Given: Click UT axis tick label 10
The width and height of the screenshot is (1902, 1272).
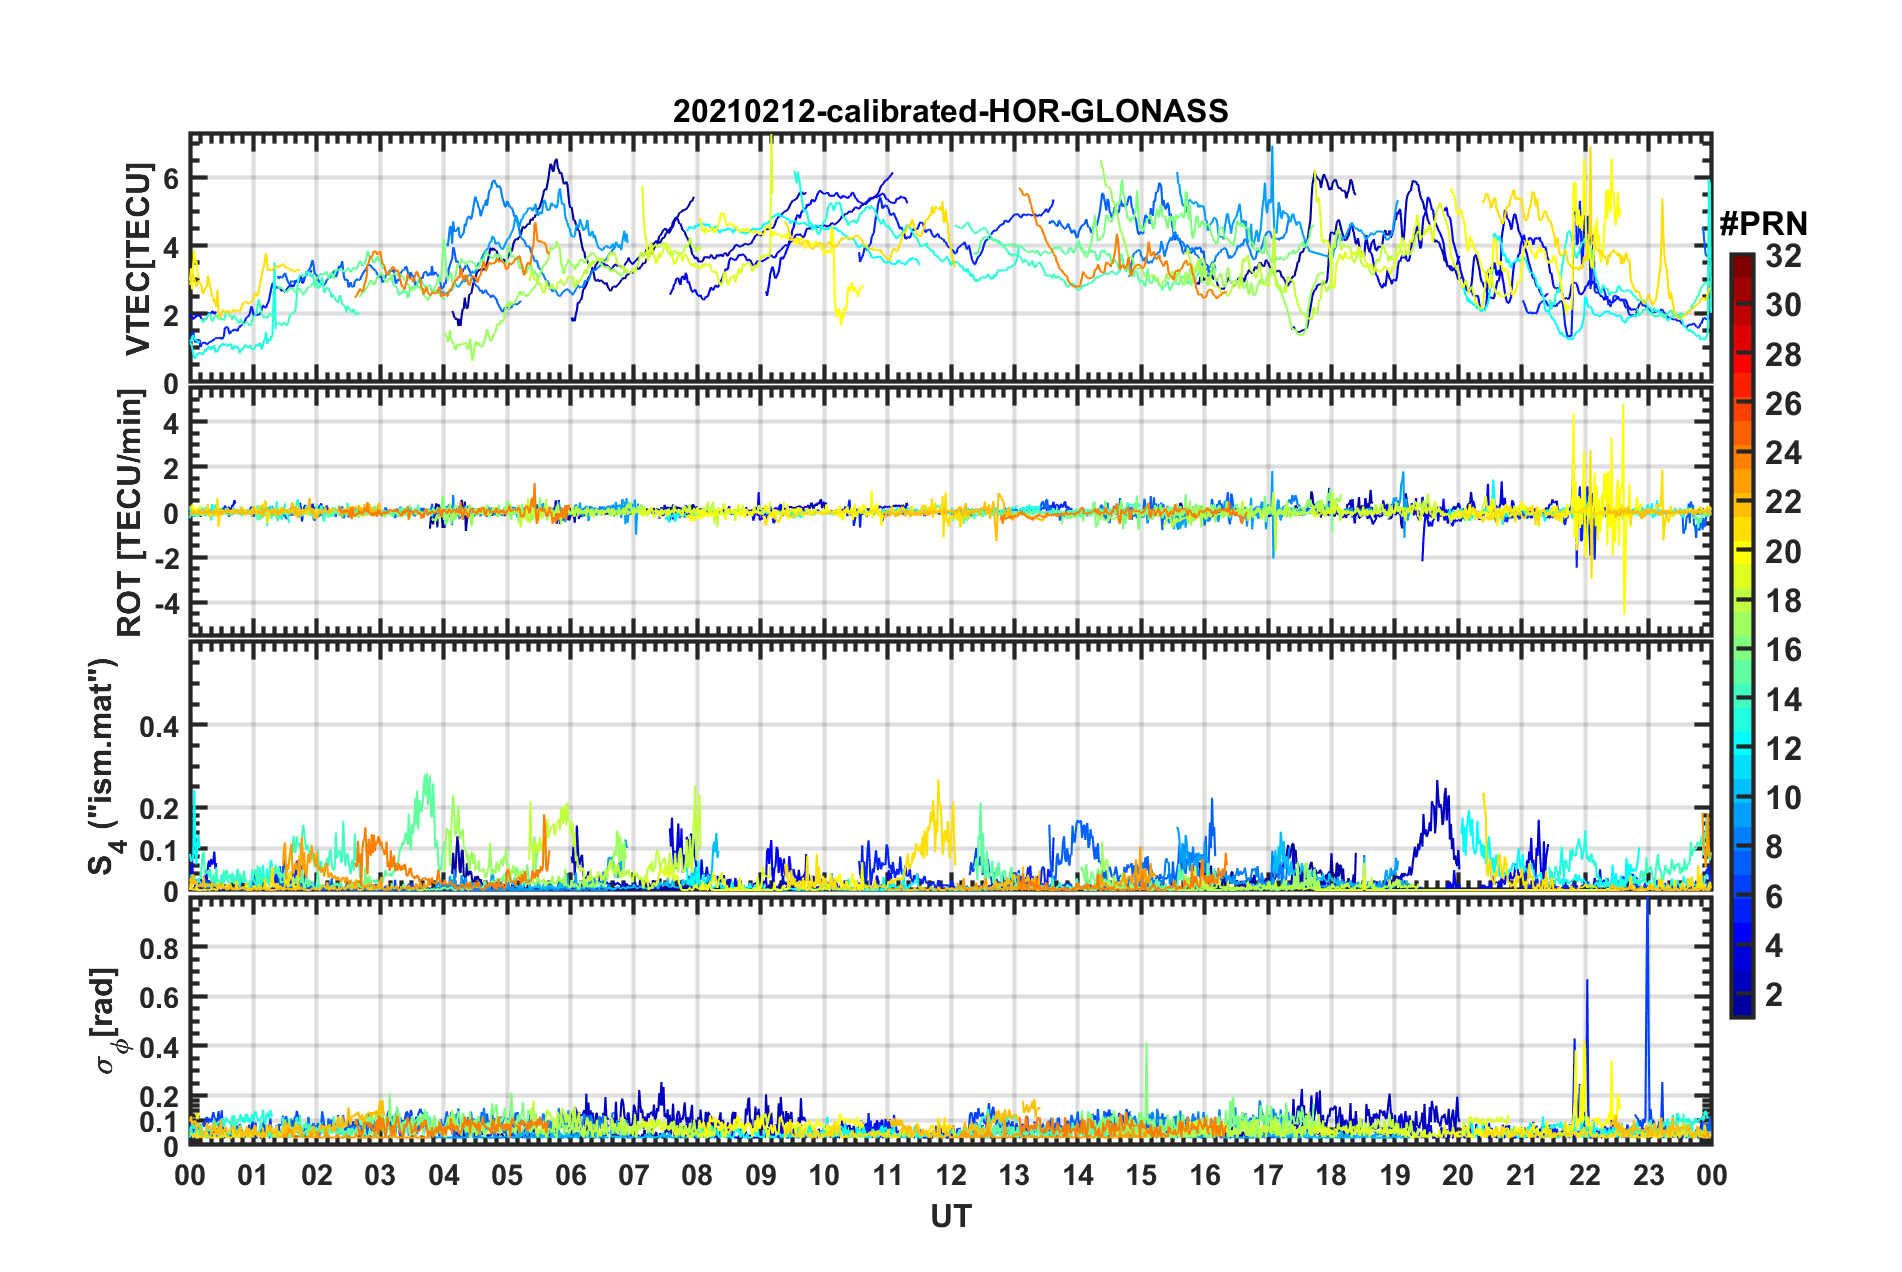Looking at the screenshot, I should click(x=824, y=1175).
